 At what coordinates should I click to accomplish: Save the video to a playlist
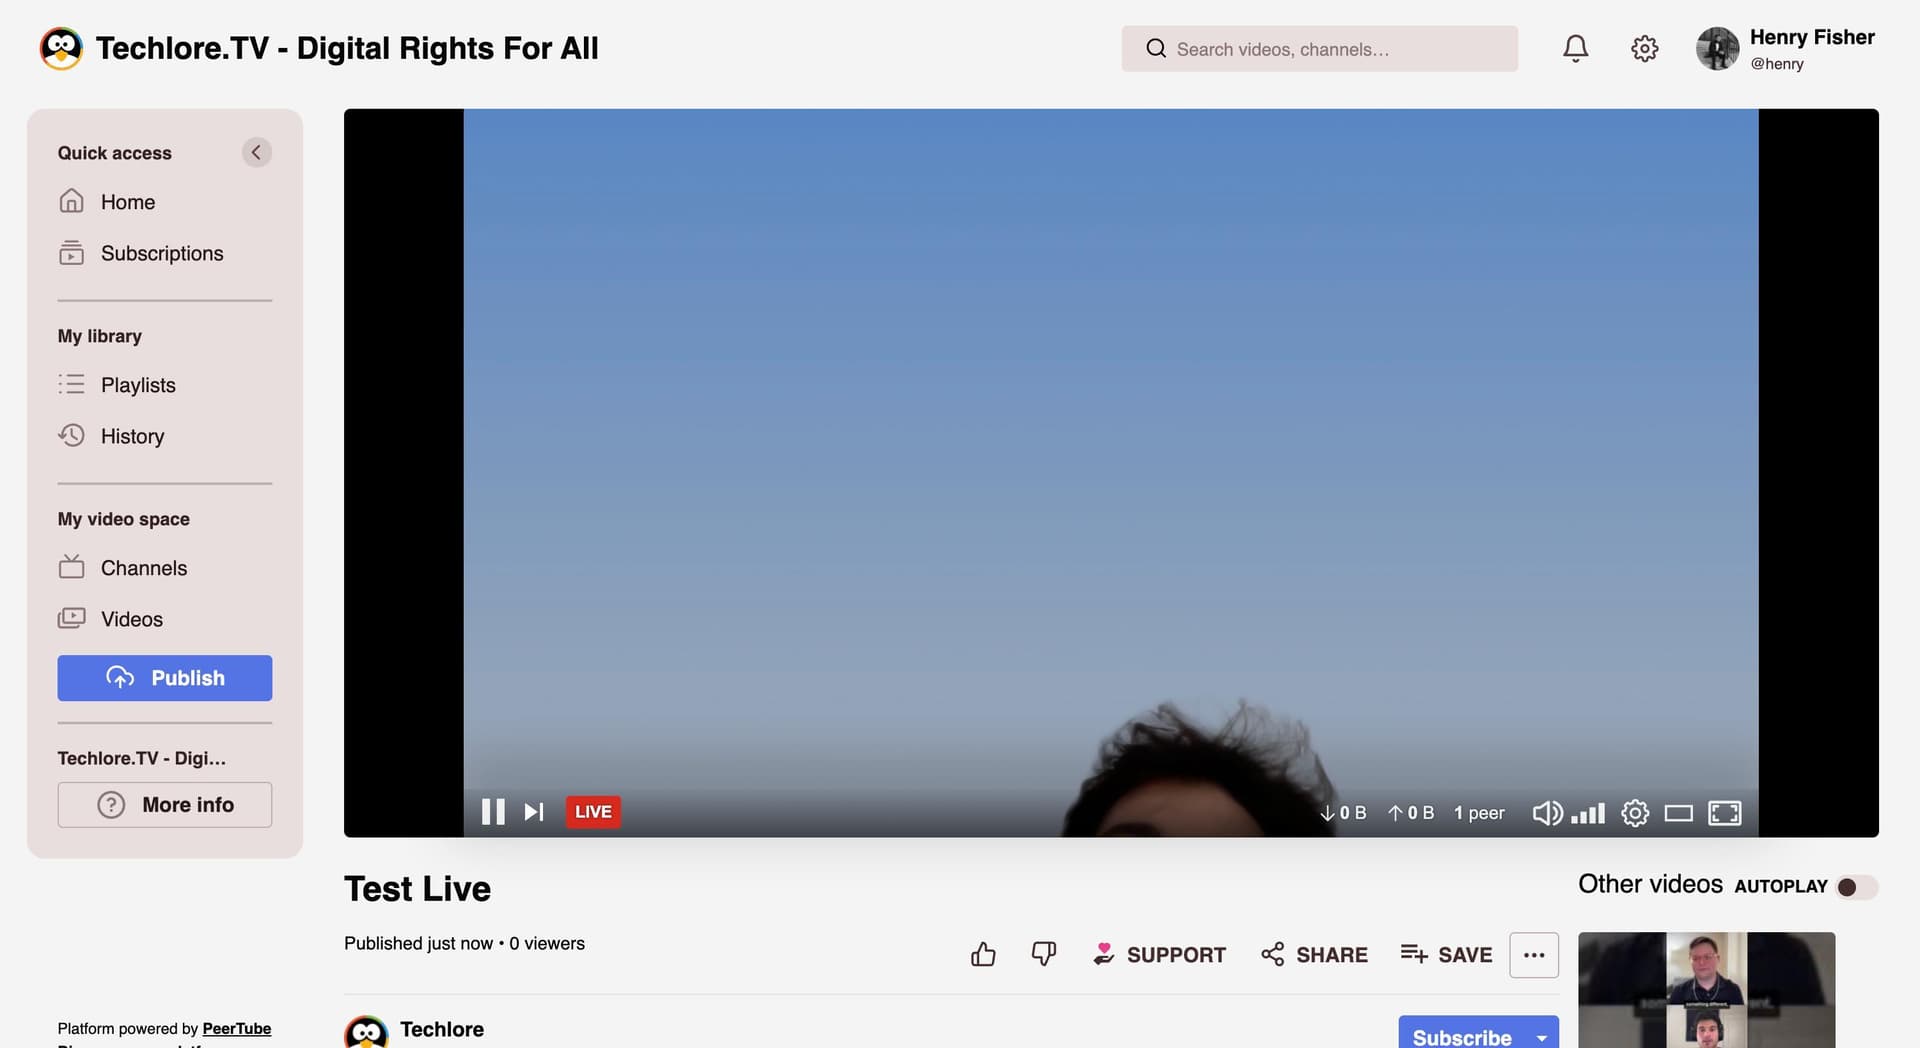pyautogui.click(x=1446, y=955)
